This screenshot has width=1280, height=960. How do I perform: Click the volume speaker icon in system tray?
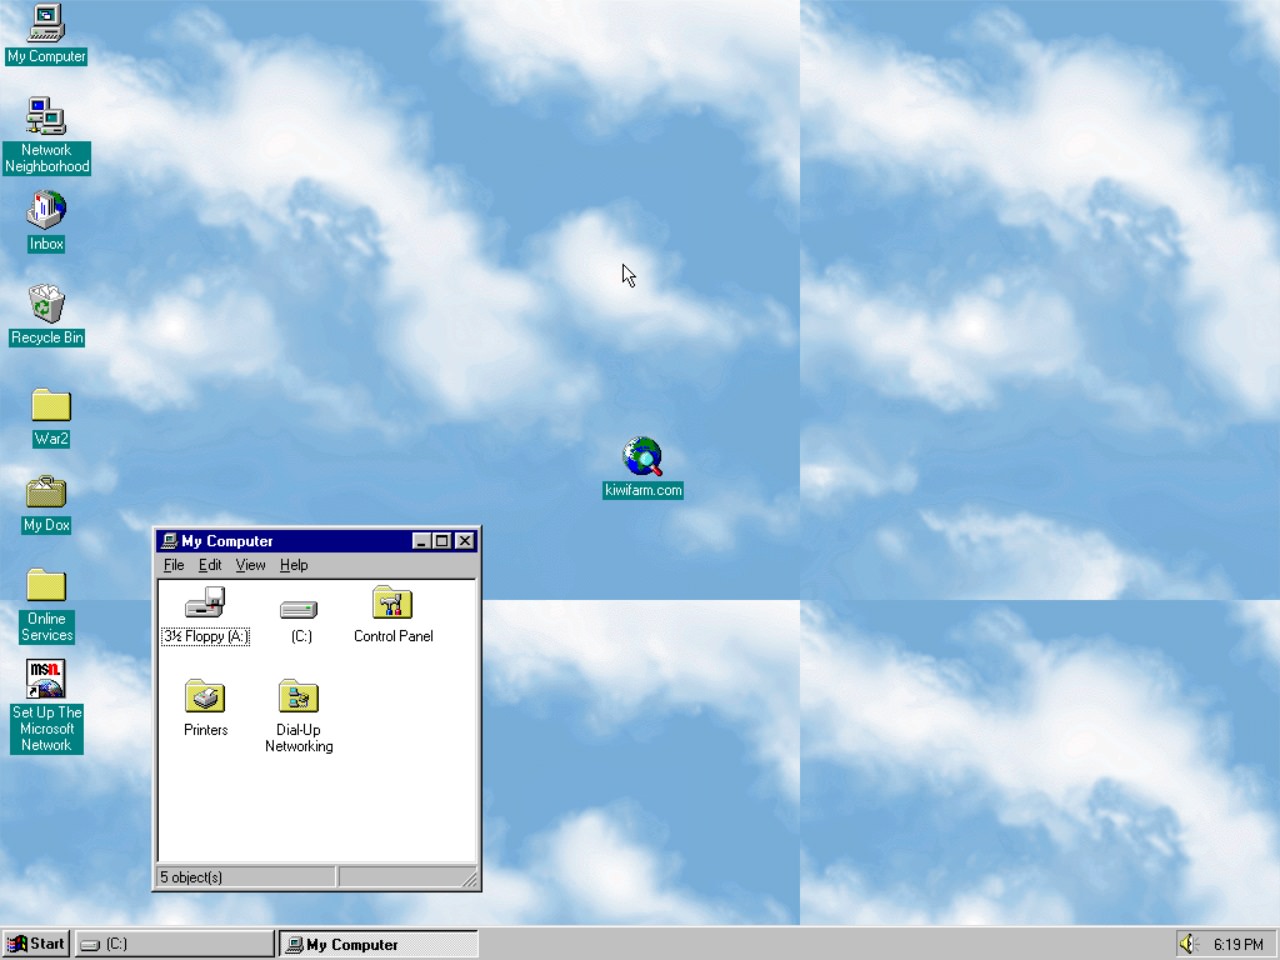pyautogui.click(x=1189, y=943)
